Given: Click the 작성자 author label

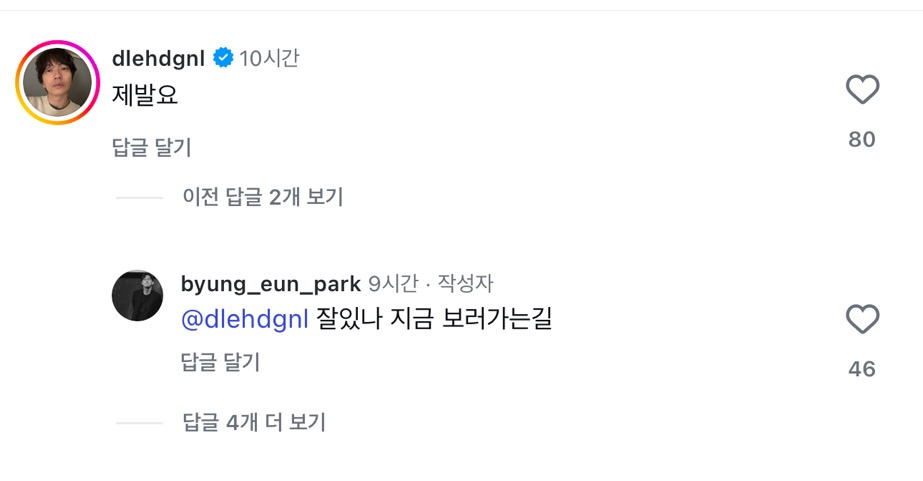Looking at the screenshot, I should [x=466, y=284].
